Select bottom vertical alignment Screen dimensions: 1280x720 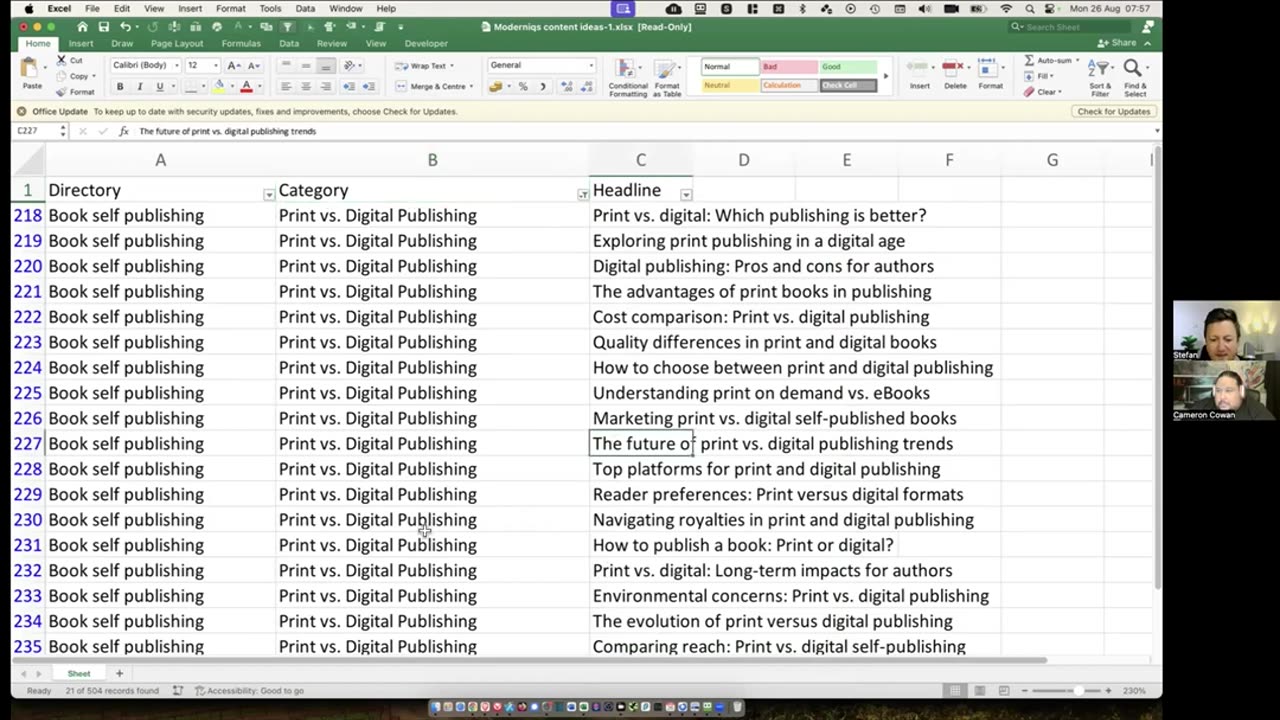(x=325, y=66)
